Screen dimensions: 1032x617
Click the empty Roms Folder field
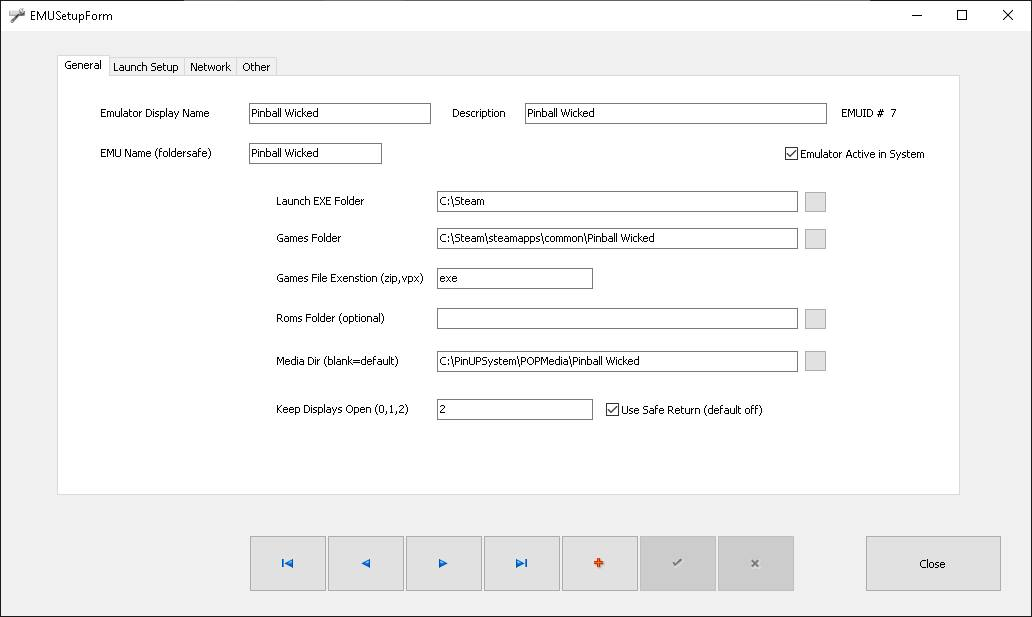tap(617, 319)
